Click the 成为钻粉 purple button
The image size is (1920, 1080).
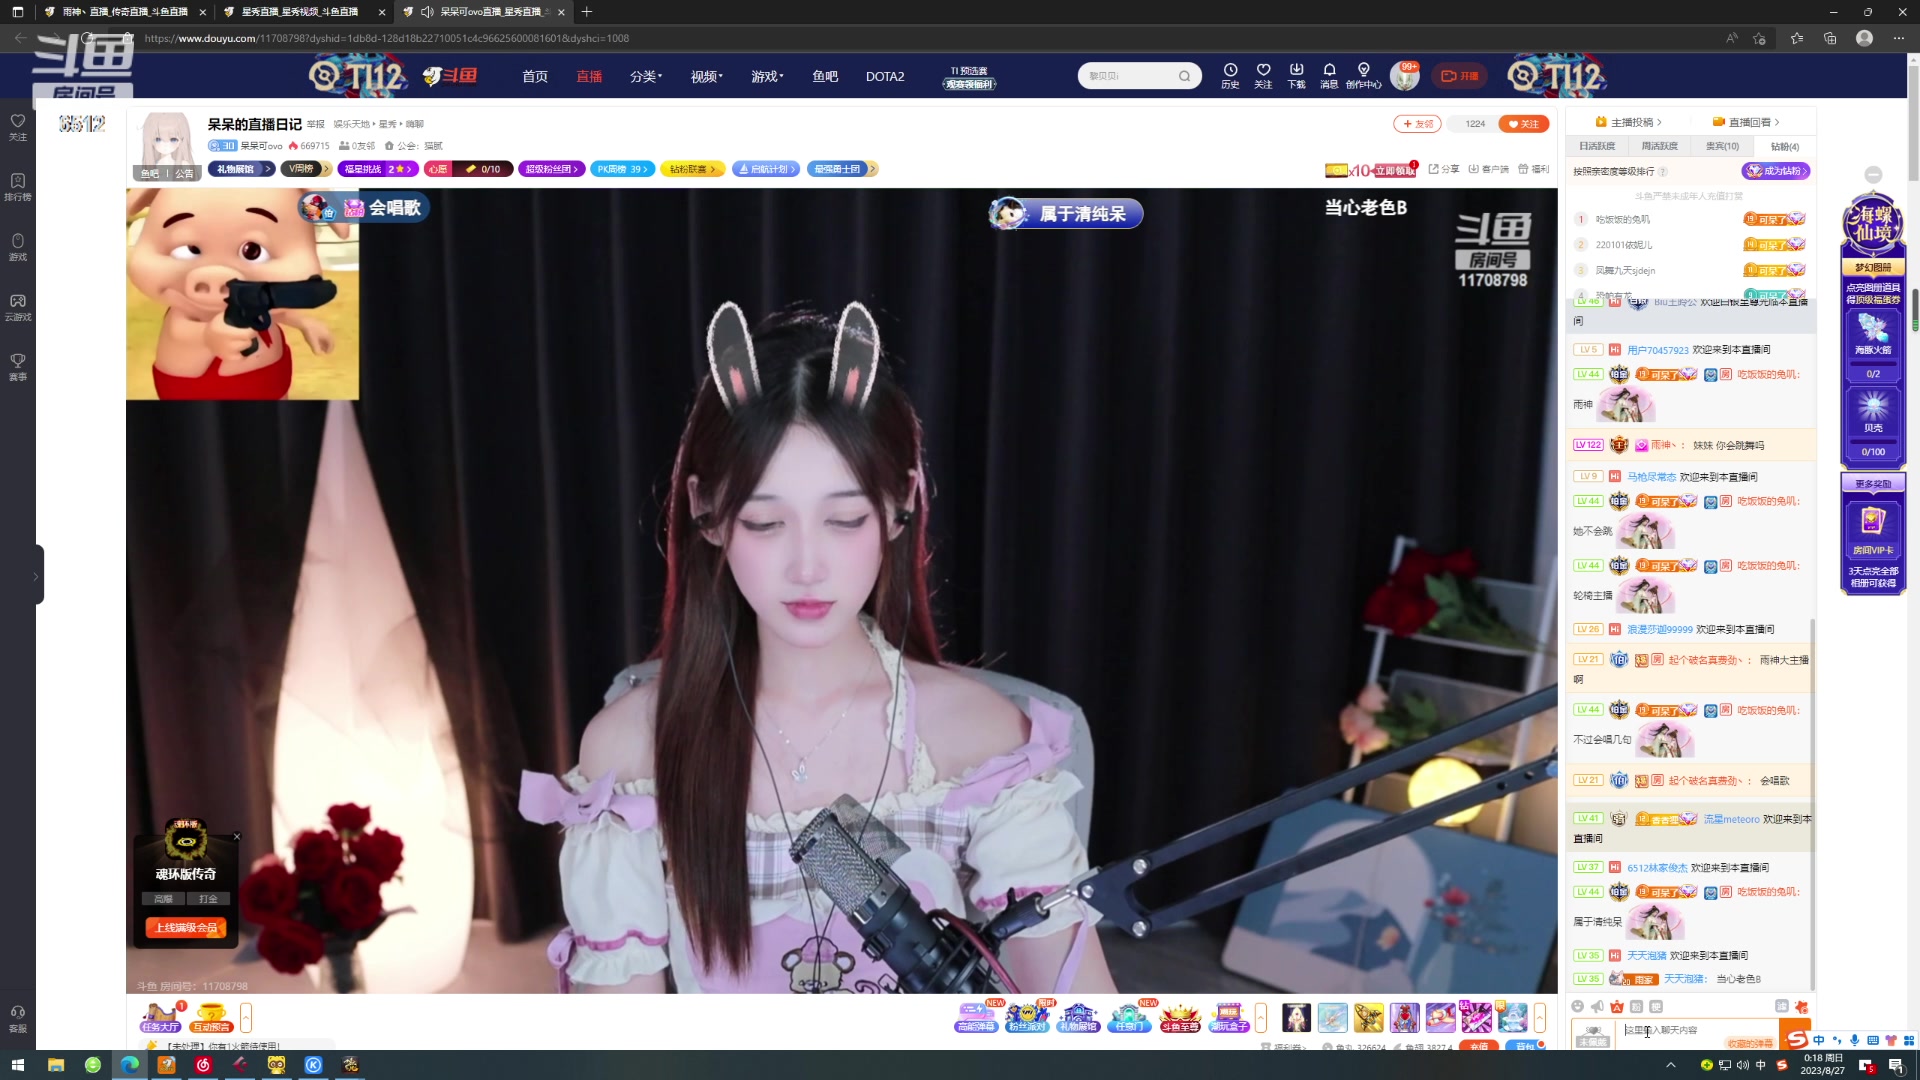[1775, 171]
